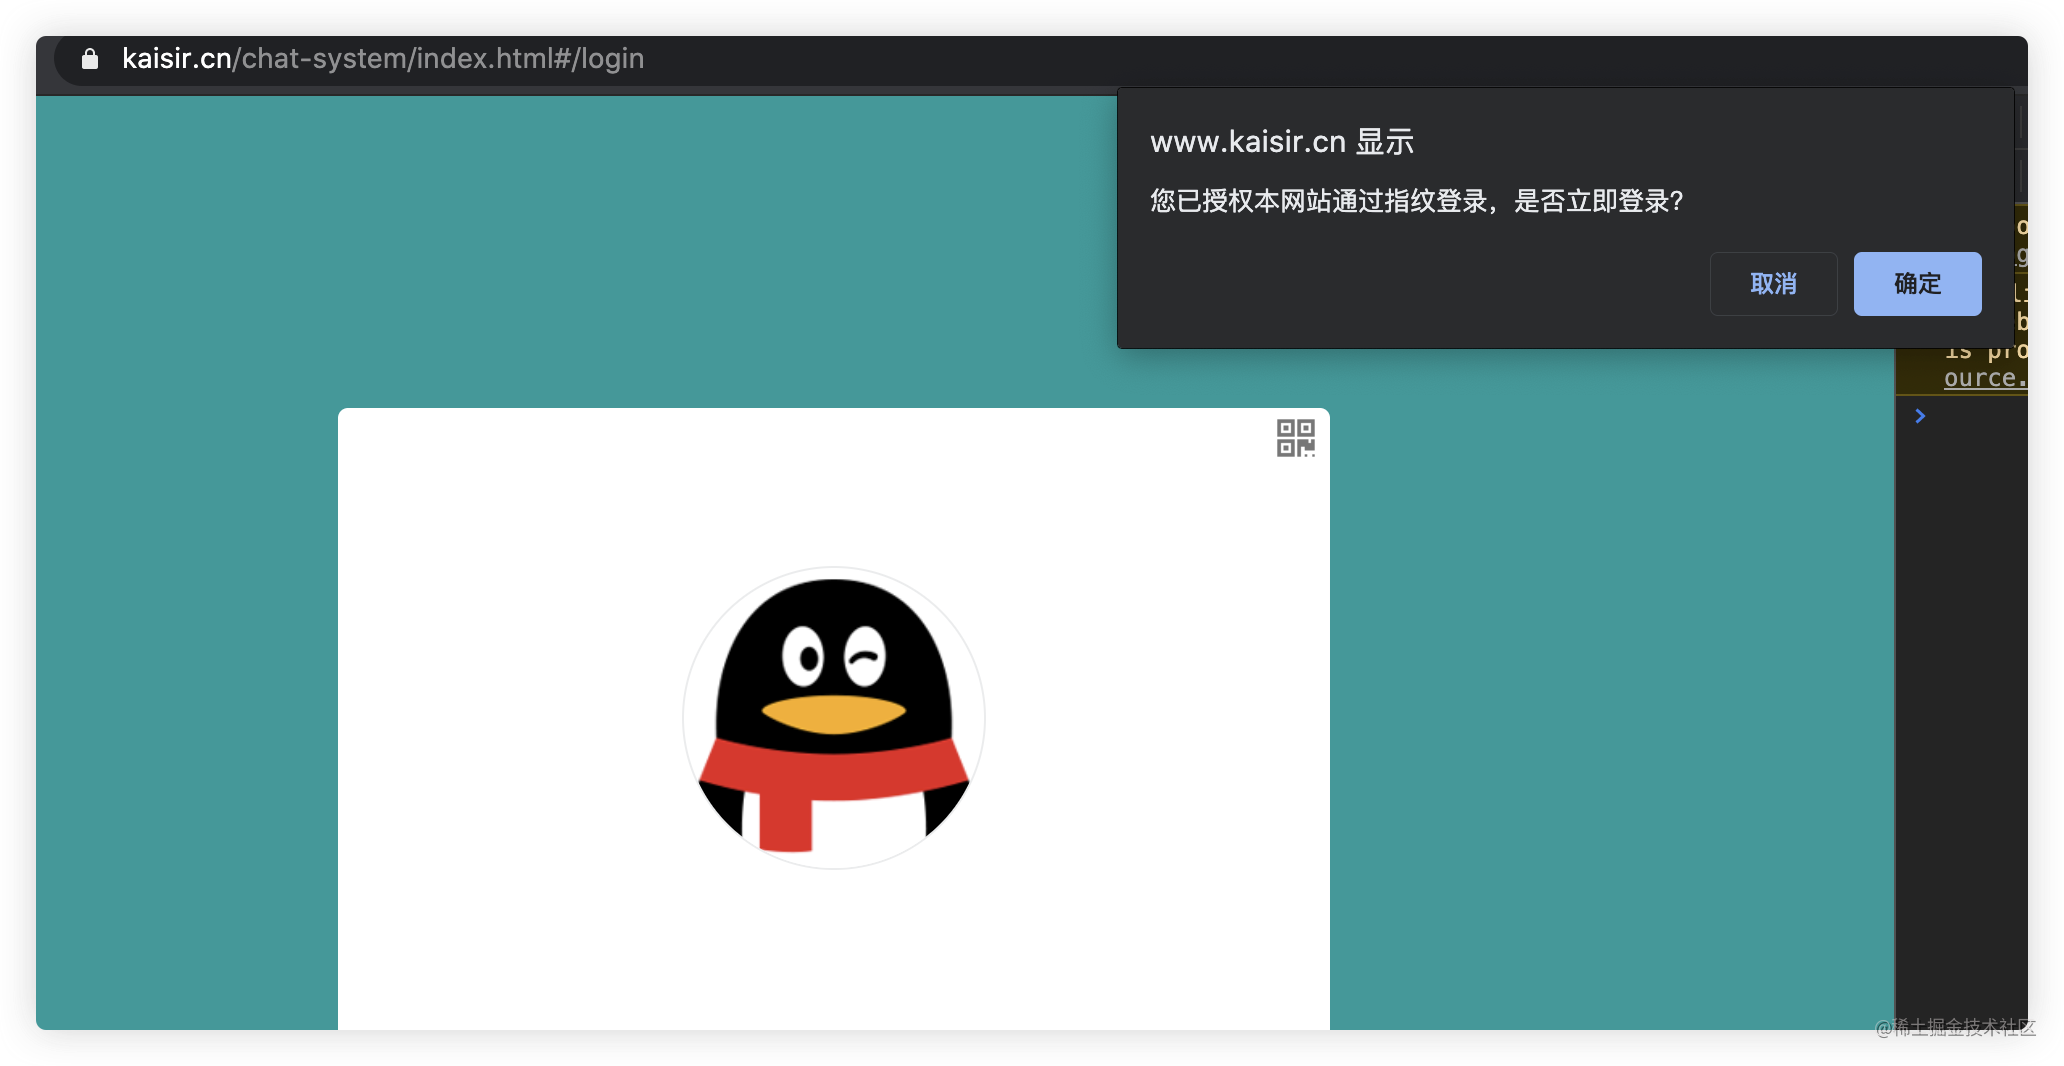Switch to QR code login icon

[1296, 438]
